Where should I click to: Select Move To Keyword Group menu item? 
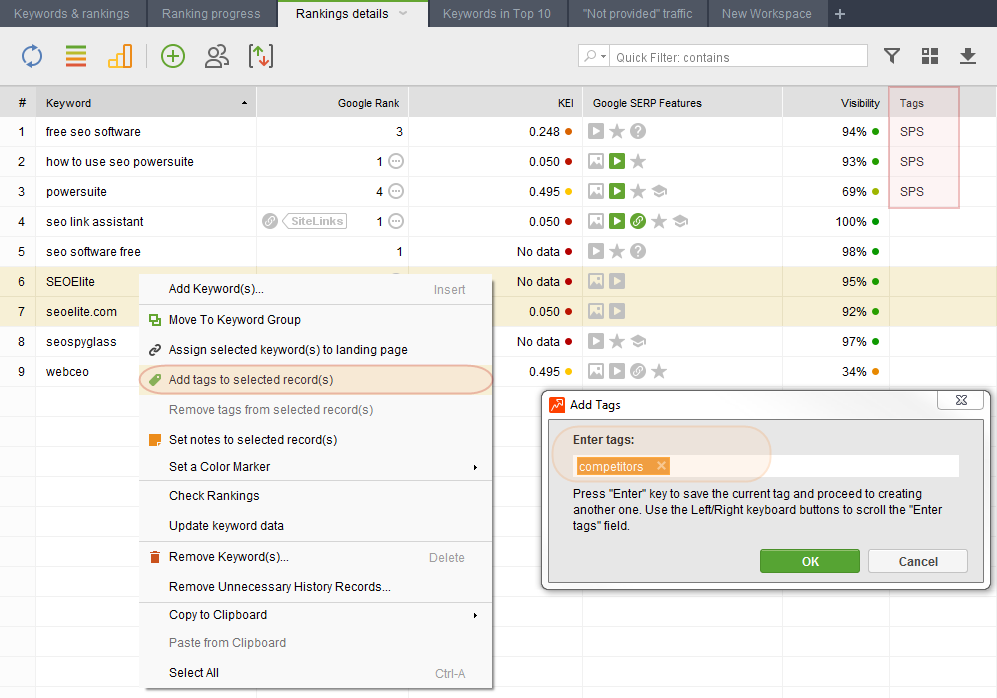315,320
